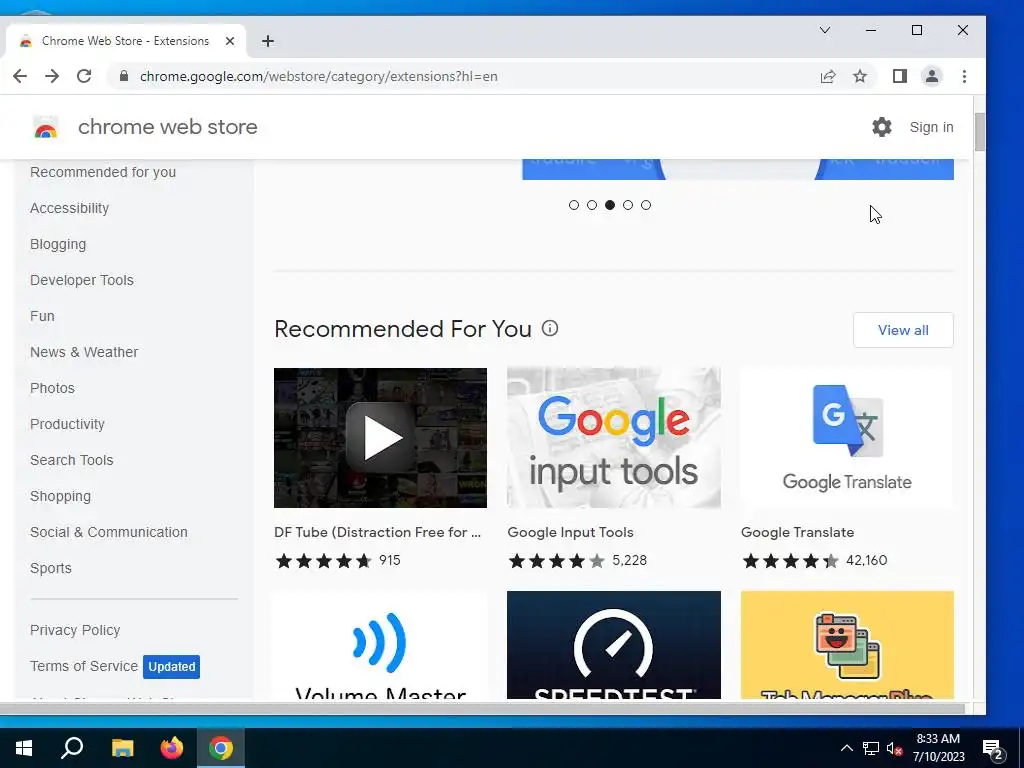This screenshot has width=1024, height=768.
Task: Select the fourth carousel dot
Action: (628, 205)
